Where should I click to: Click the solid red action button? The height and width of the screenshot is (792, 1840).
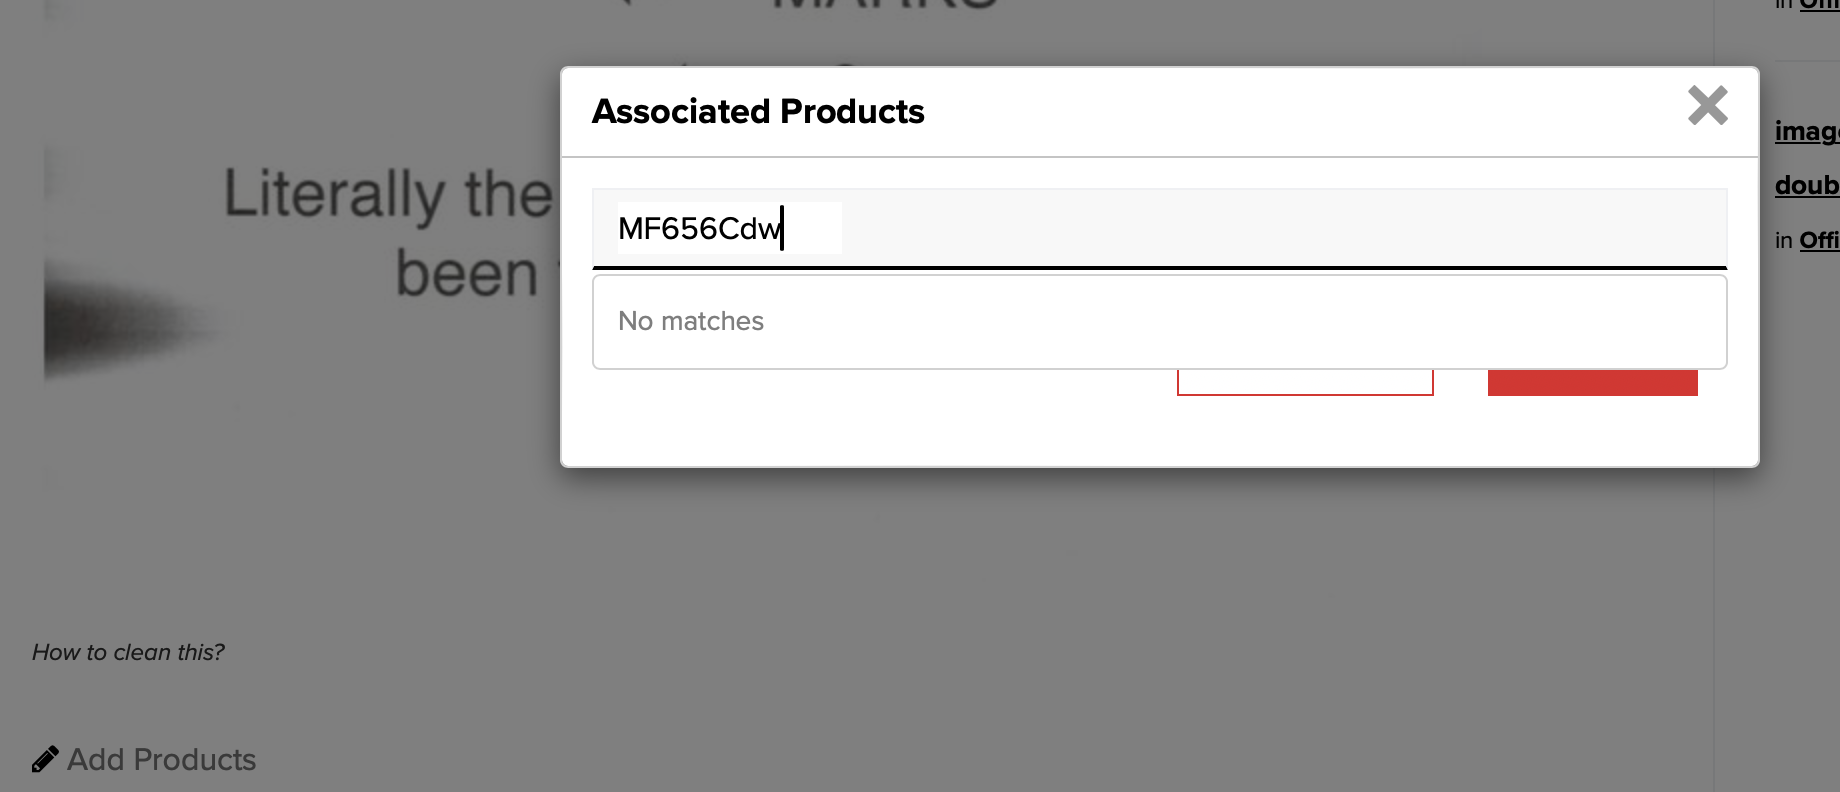coord(1592,382)
